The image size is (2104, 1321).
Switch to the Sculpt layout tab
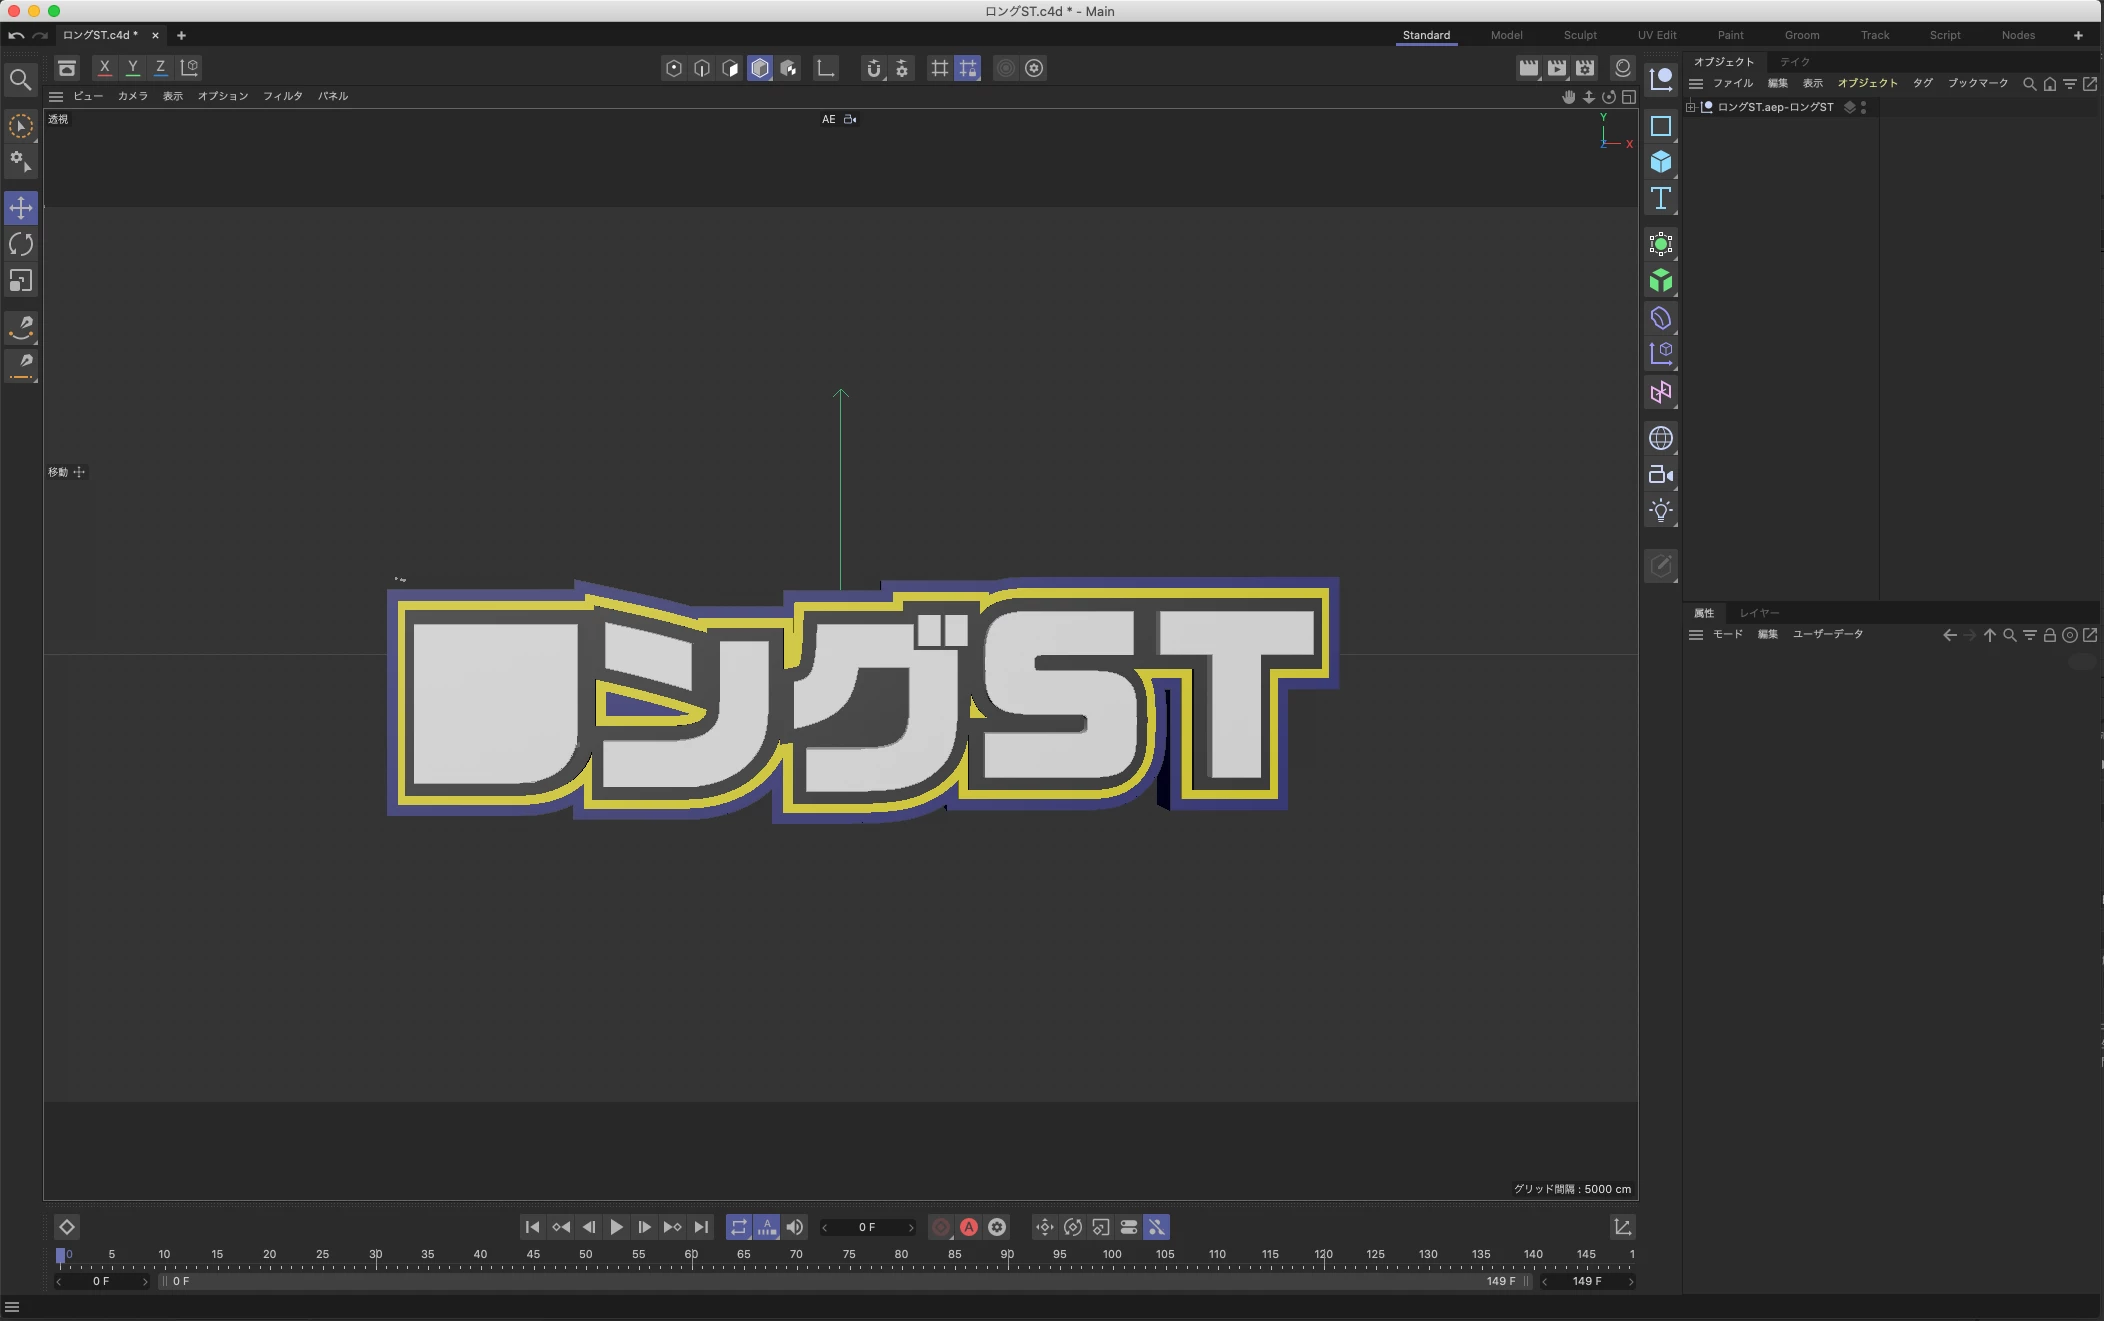pyautogui.click(x=1579, y=35)
